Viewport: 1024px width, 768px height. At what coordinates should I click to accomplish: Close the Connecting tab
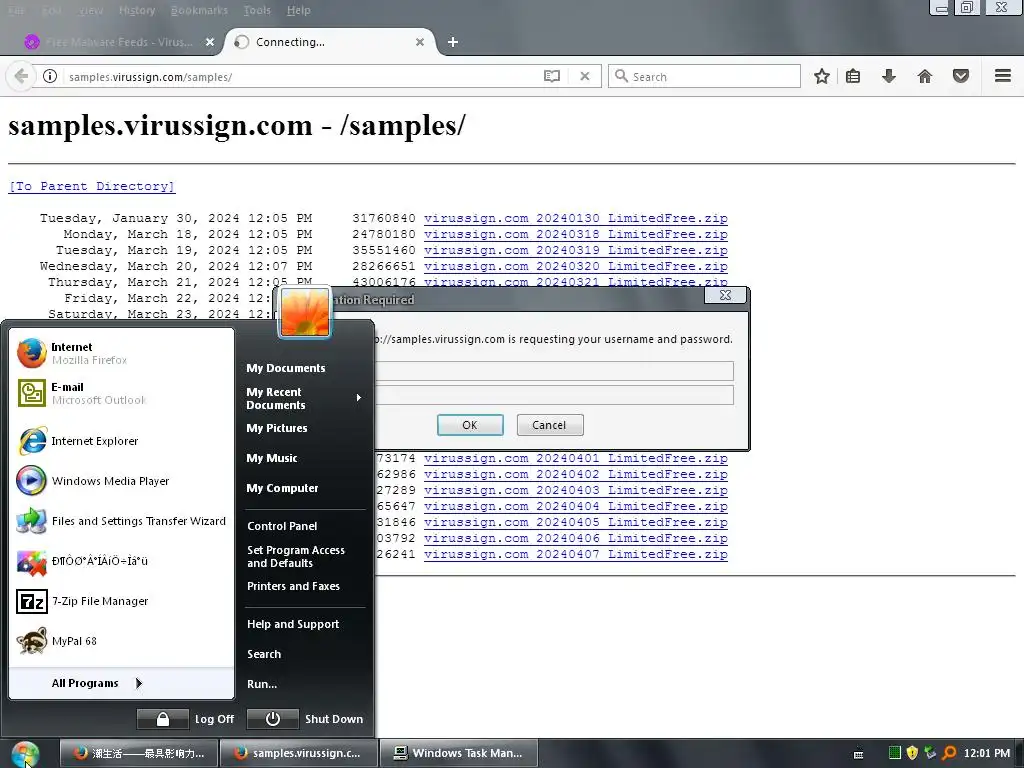click(420, 42)
